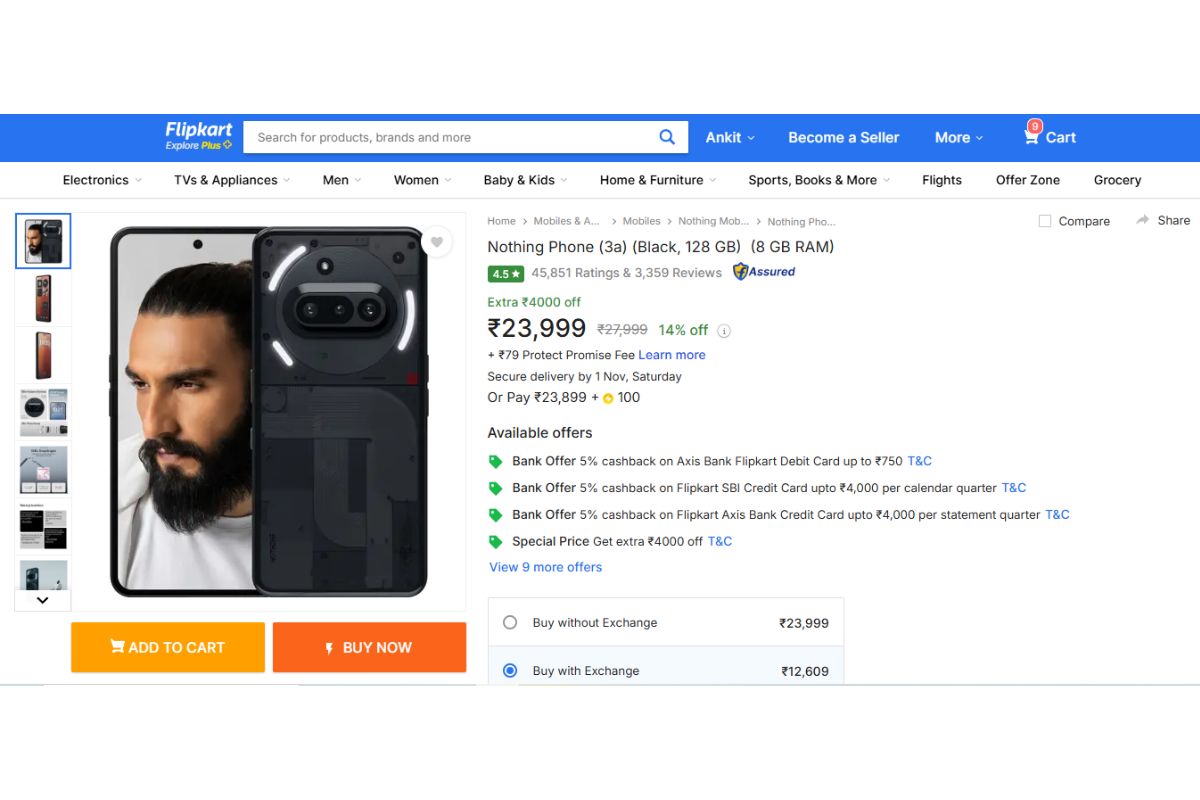Viewport: 1200px width, 800px height.
Task: Click the Flipkart Assured badge
Action: pos(764,272)
